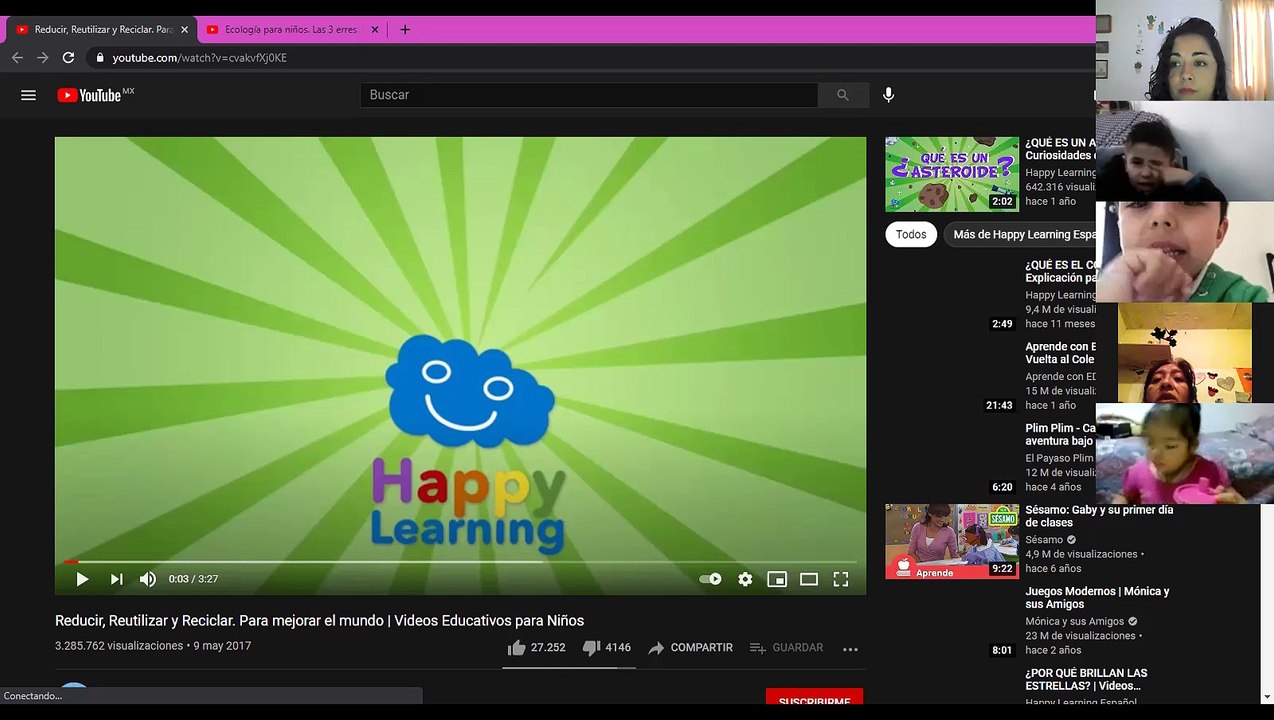Screen dimensions: 1274x720
Task: Focus the Buscar search field
Action: click(x=588, y=95)
